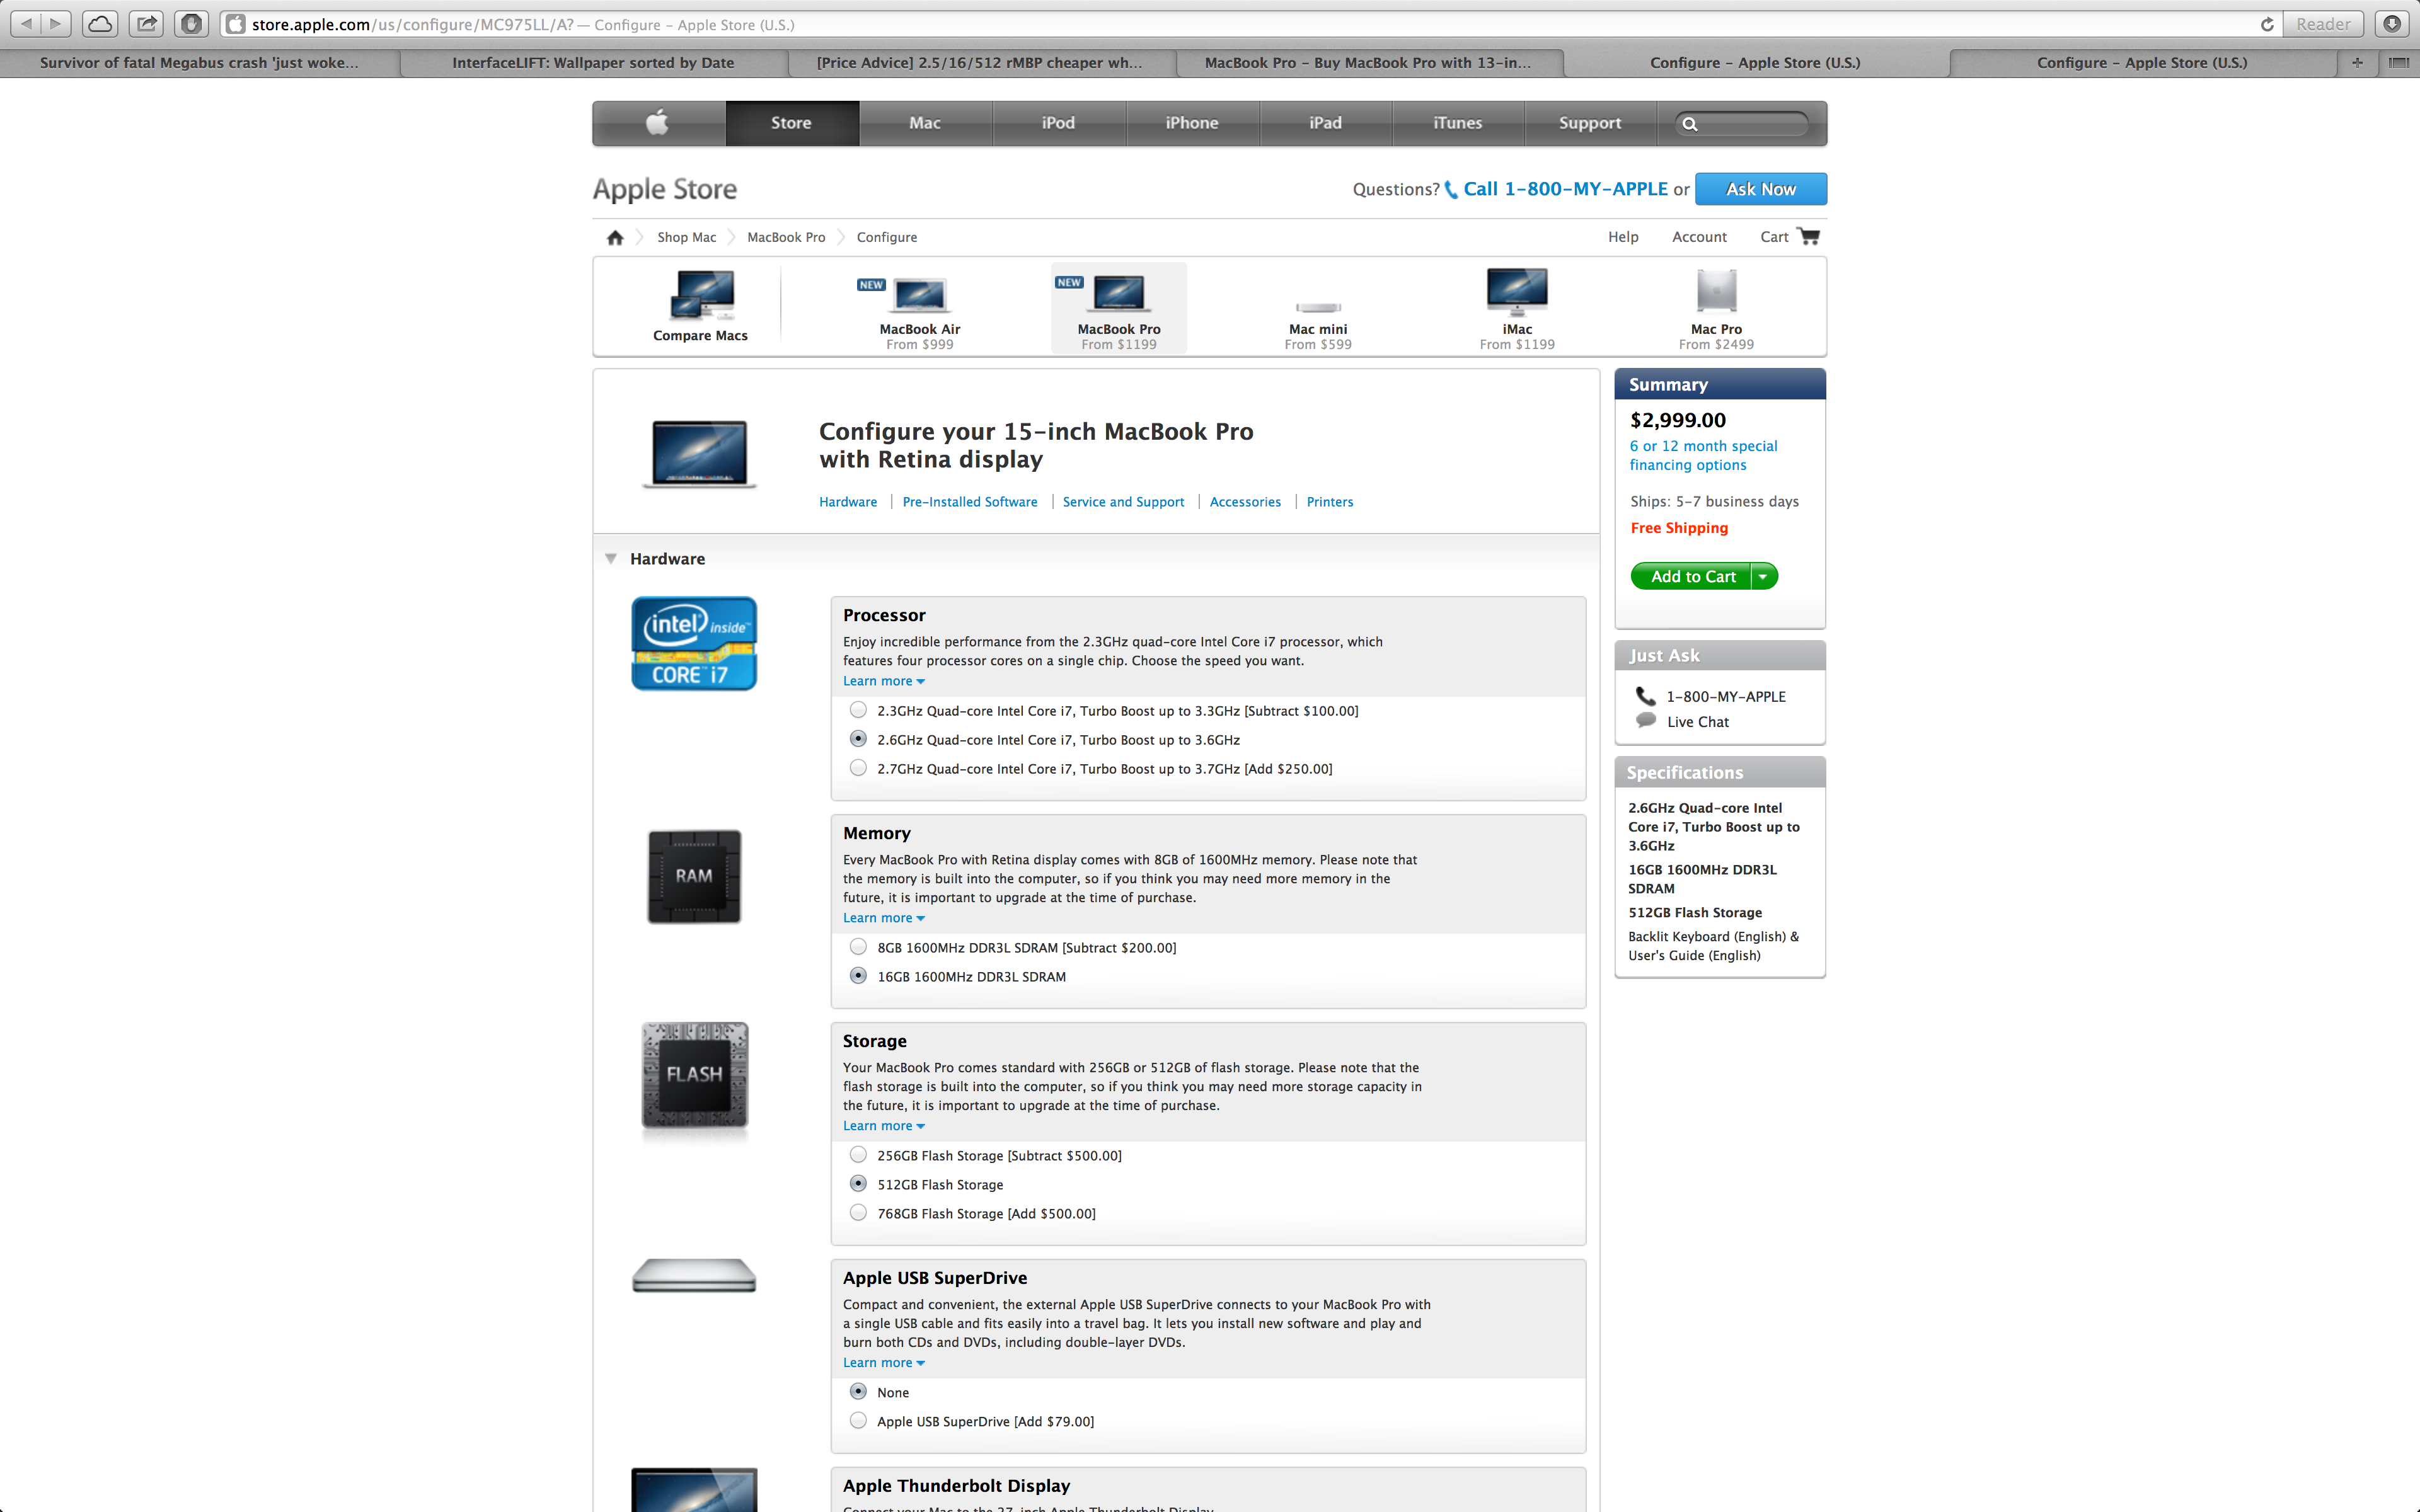Viewport: 2420px width, 1512px height.
Task: Switch to InterfaceLIFT Wallpaper browser tab
Action: [x=593, y=63]
